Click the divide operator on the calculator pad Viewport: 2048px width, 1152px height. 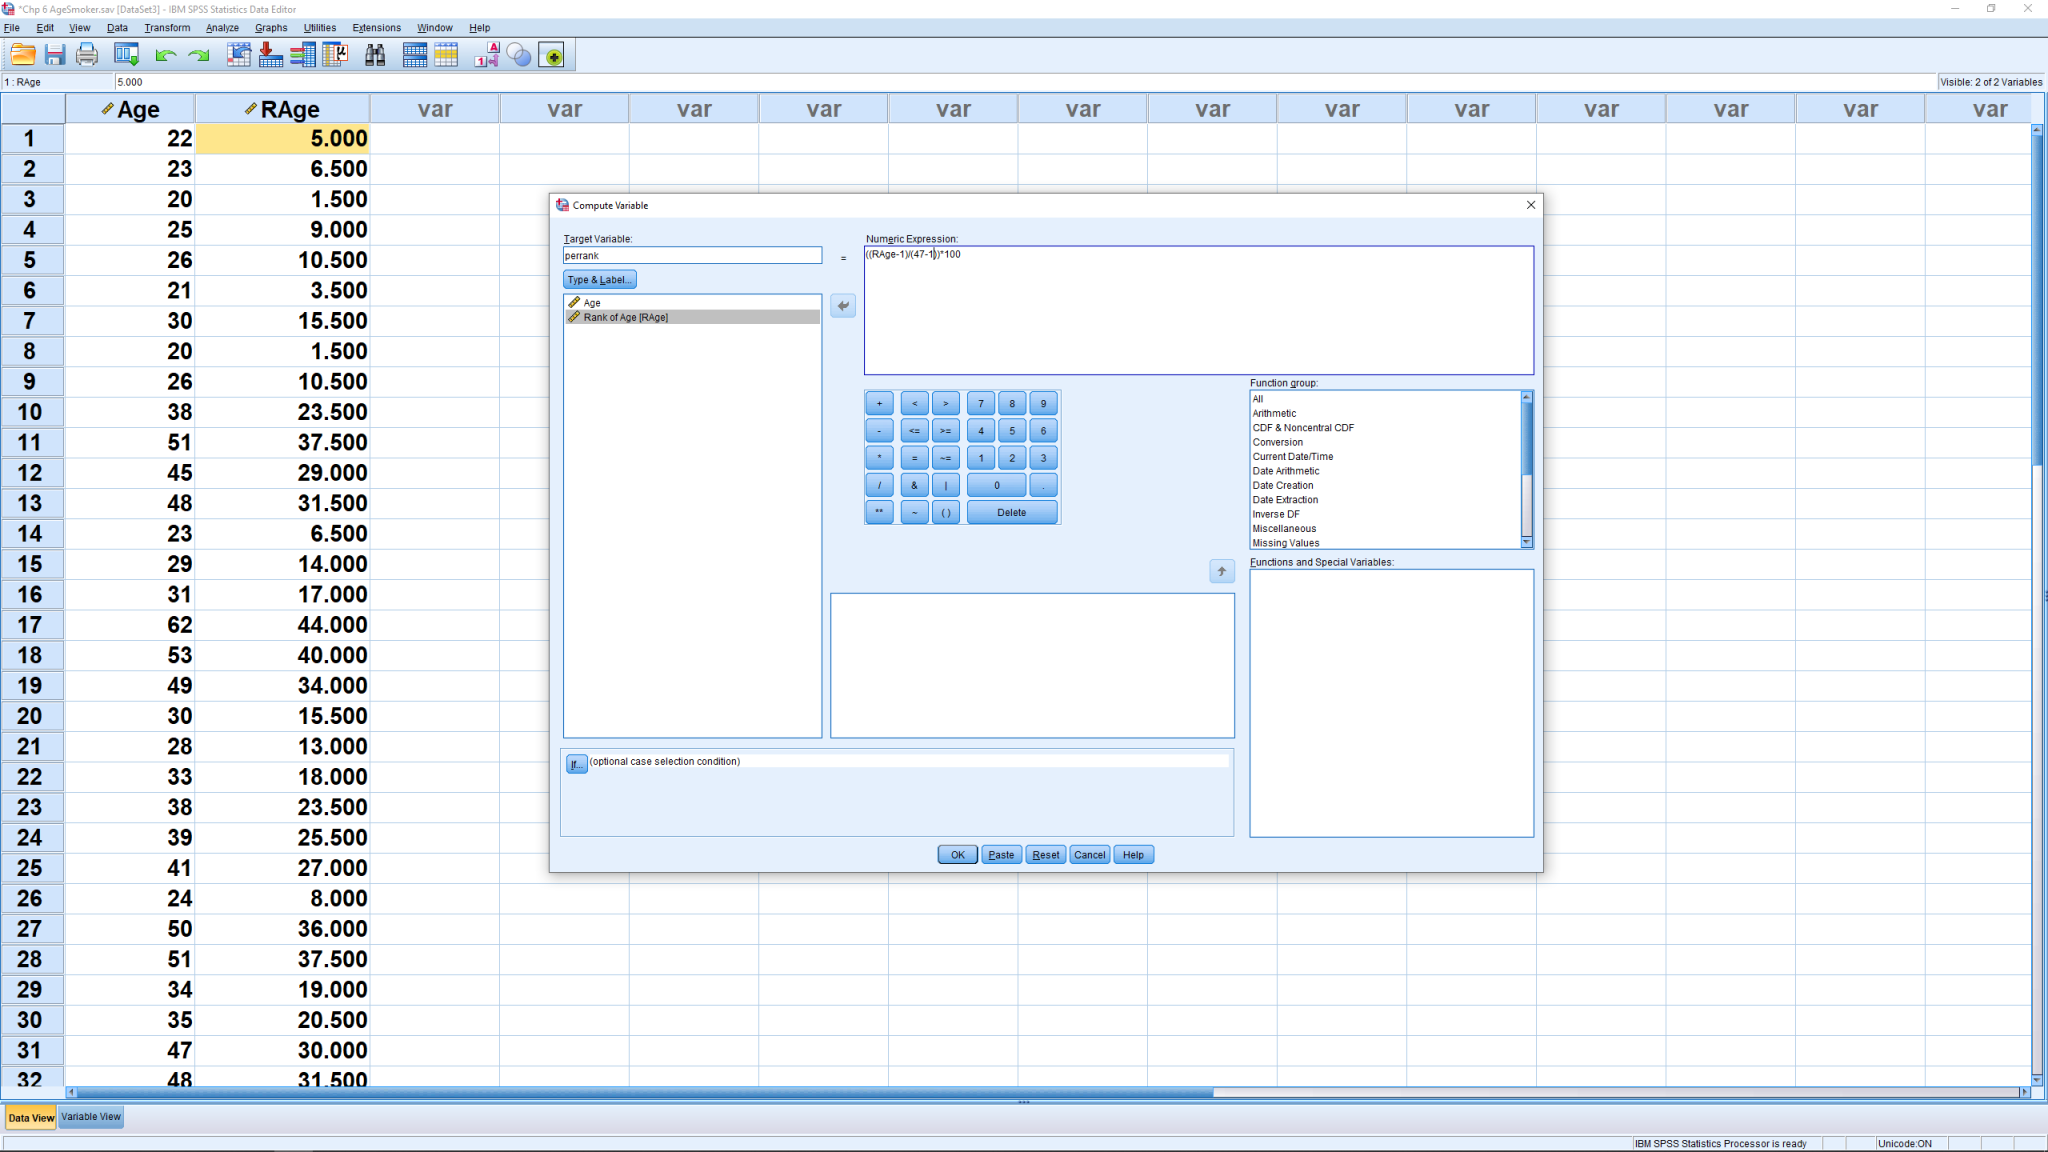(879, 485)
